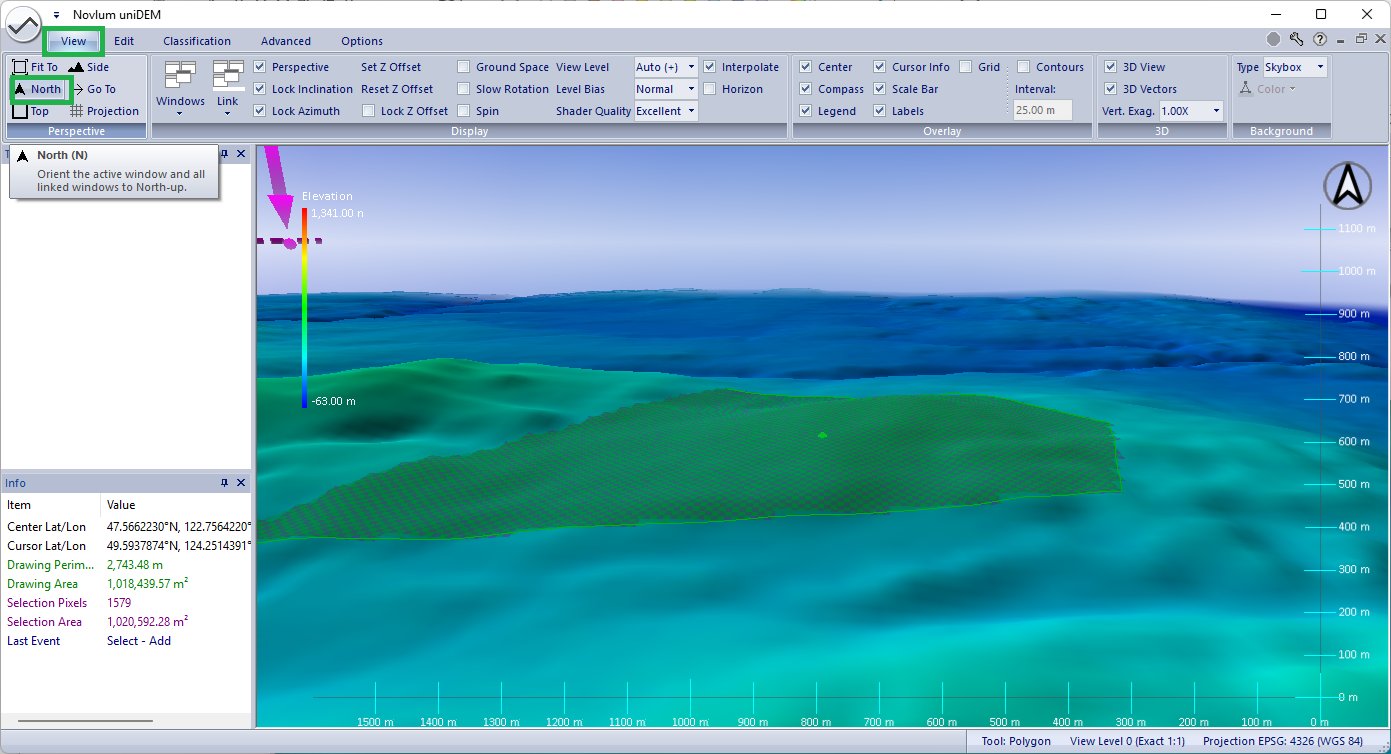Hide the Scale Bar overlay
The width and height of the screenshot is (1391, 754).
coord(880,89)
